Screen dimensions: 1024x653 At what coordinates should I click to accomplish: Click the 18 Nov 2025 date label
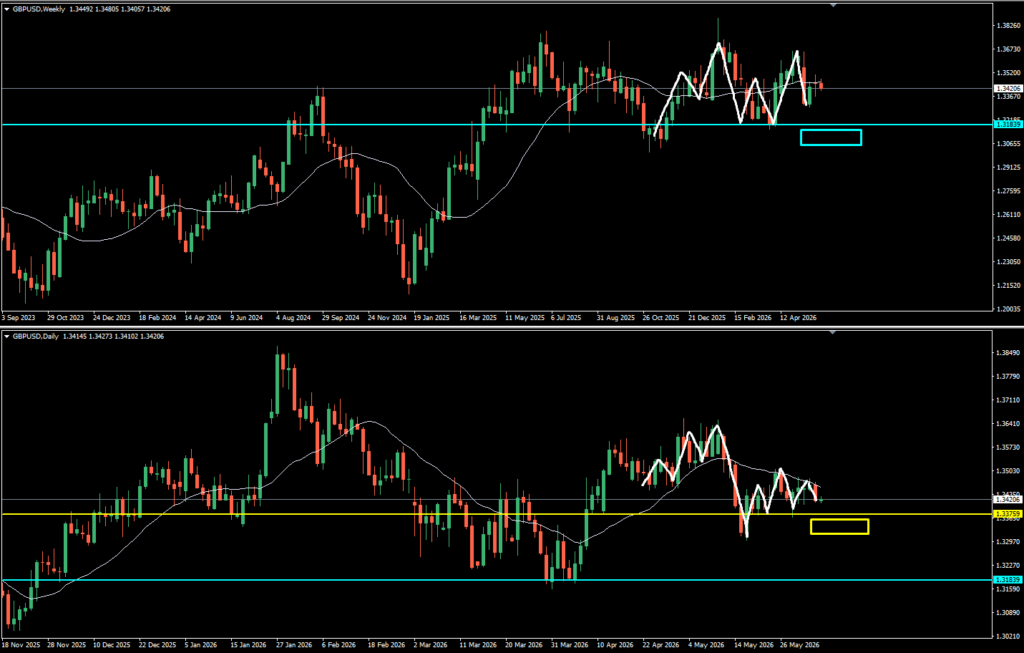pos(21,645)
